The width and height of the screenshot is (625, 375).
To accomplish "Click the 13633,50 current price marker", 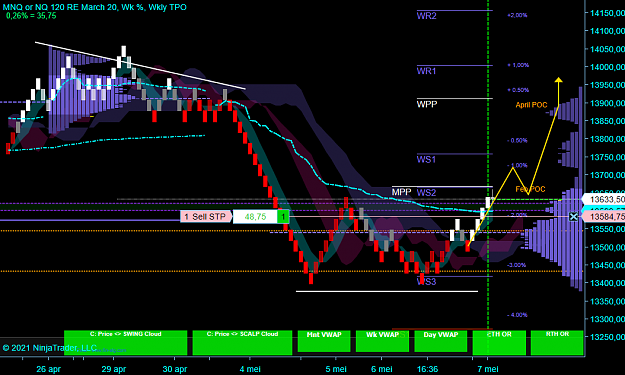I will pos(604,199).
